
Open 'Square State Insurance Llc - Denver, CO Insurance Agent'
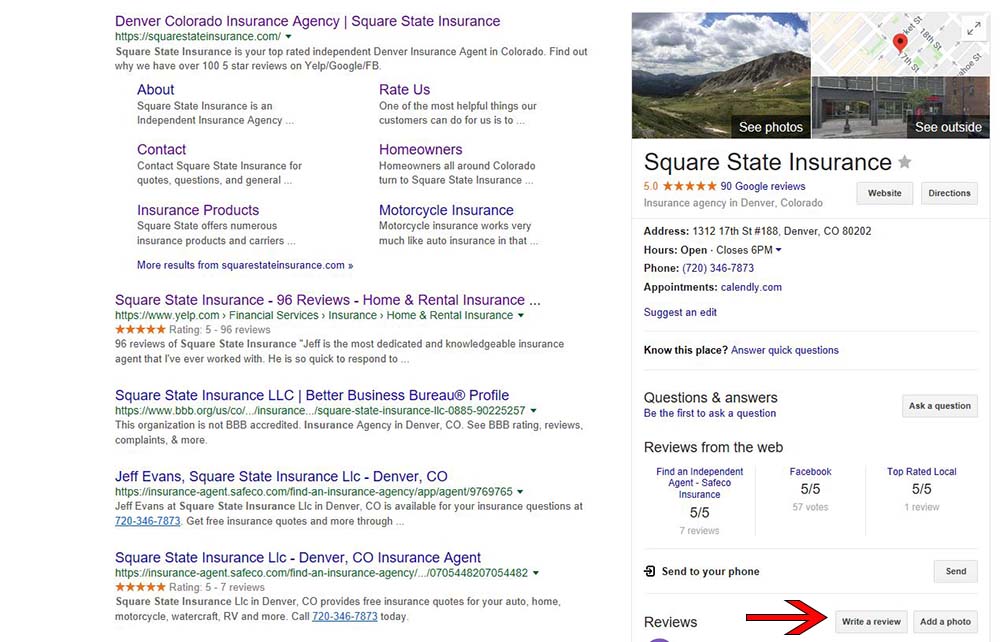[298, 558]
